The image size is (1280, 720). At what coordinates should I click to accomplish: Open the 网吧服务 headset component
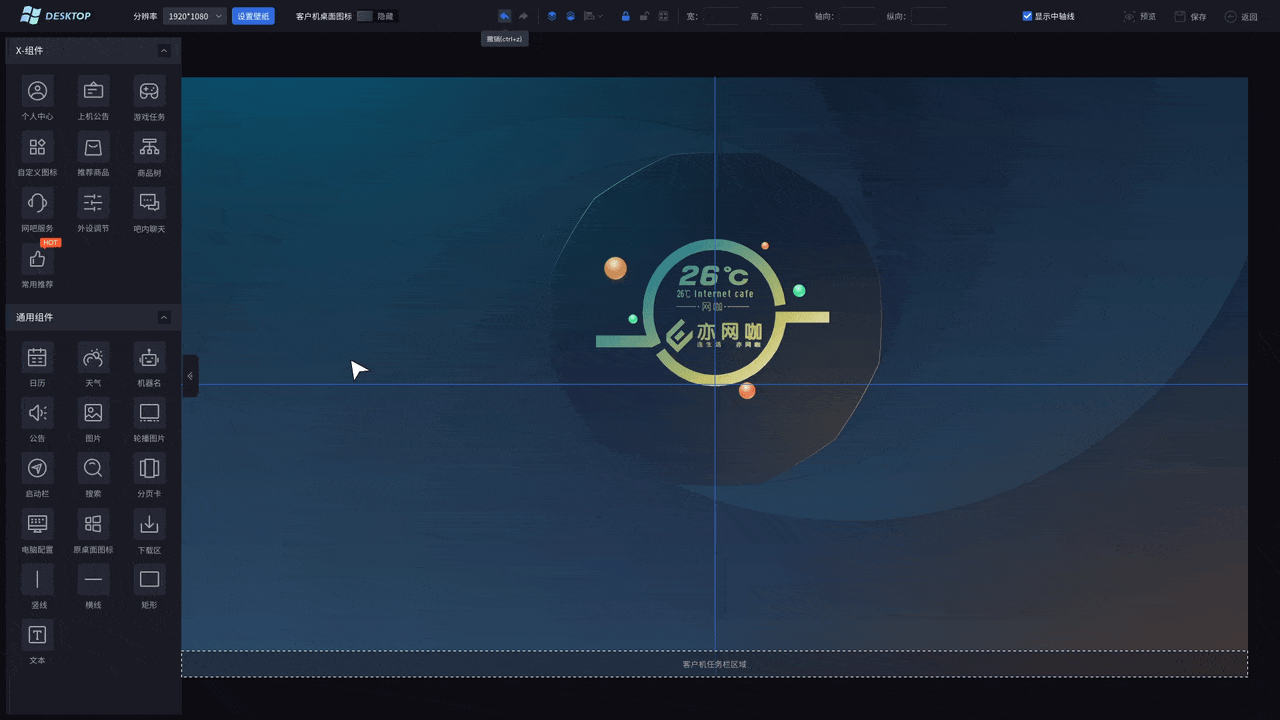pyautogui.click(x=37, y=203)
